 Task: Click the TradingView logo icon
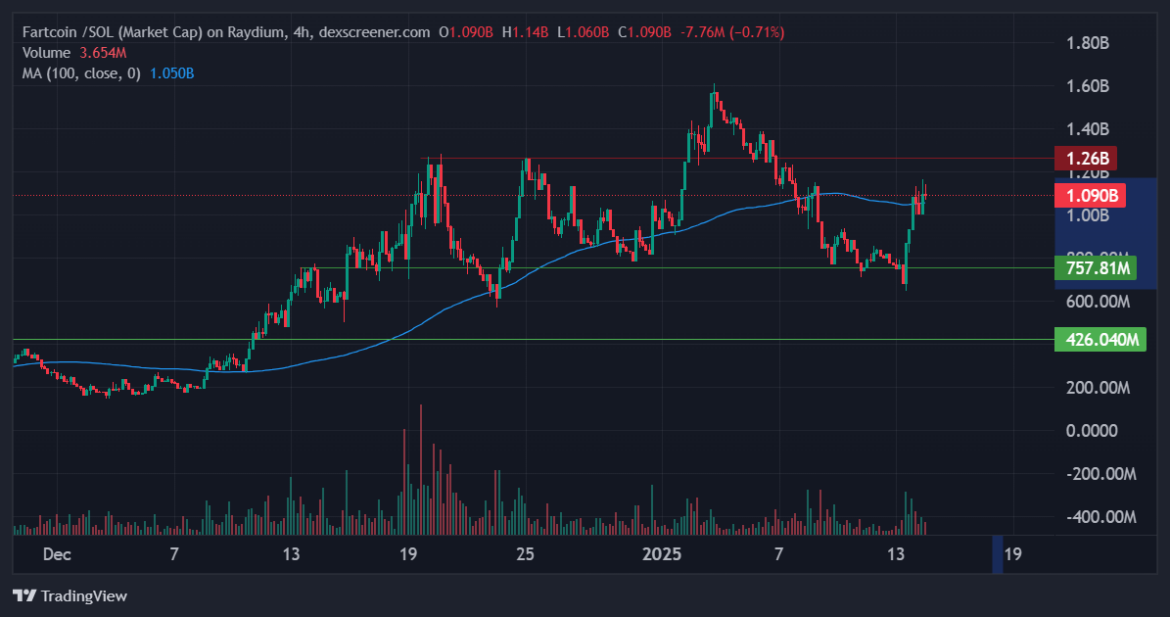click(24, 596)
